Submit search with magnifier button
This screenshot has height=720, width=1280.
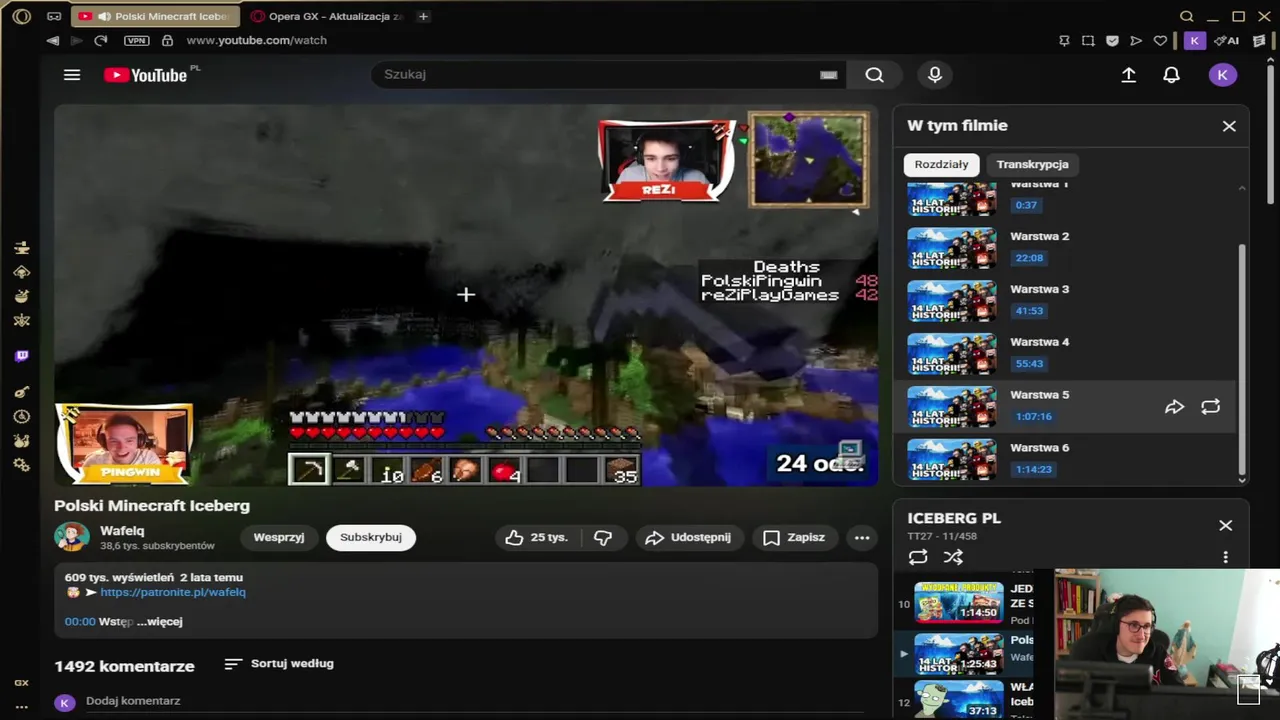pyautogui.click(x=874, y=75)
